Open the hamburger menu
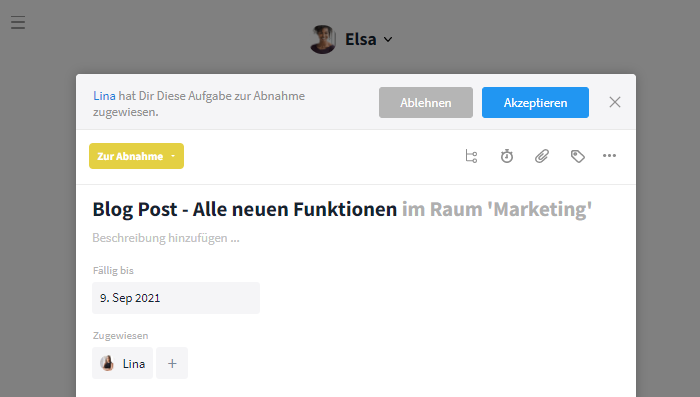 coord(18,22)
